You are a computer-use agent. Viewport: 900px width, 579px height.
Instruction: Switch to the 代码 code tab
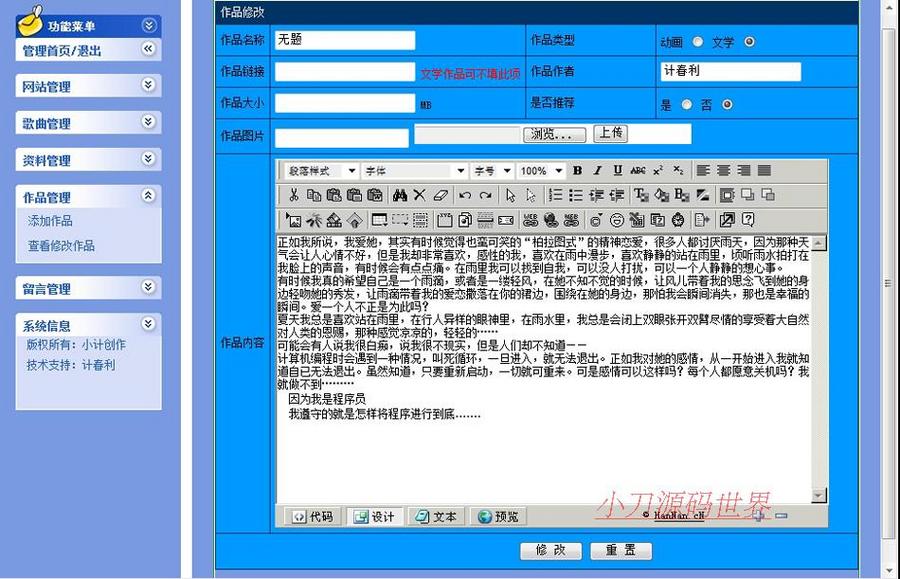(x=311, y=518)
